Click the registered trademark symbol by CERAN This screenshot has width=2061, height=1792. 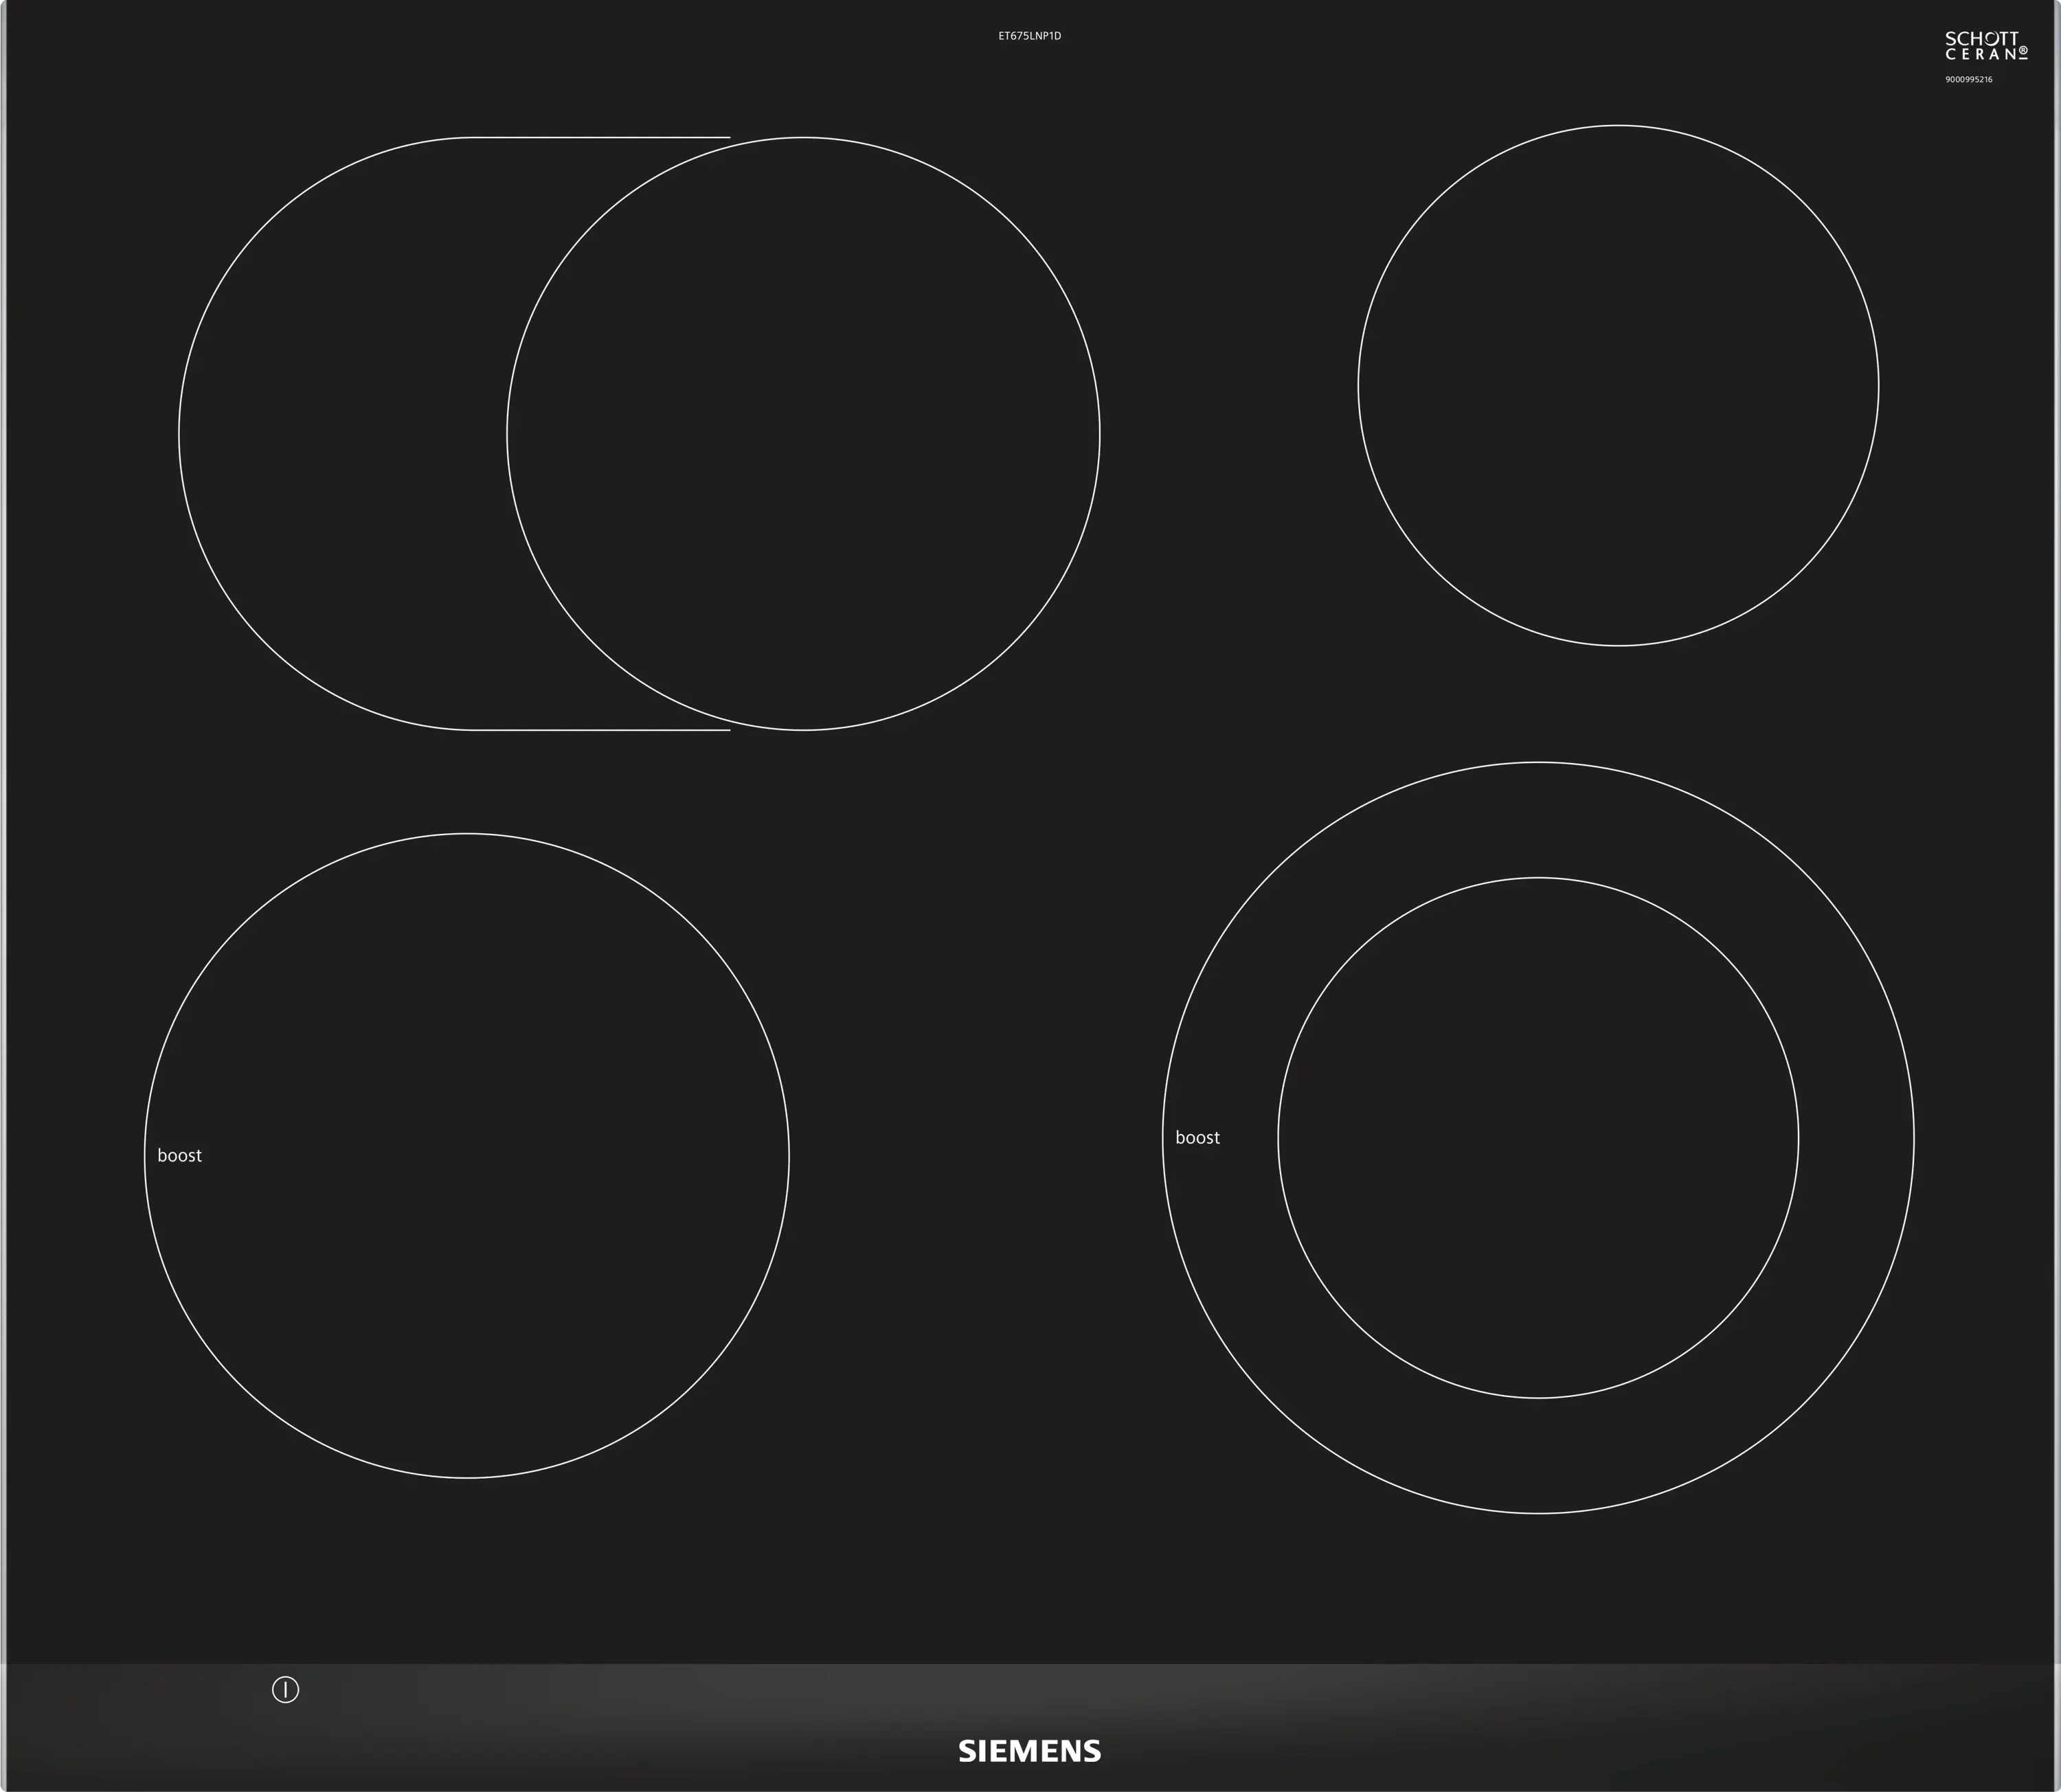pos(2023,50)
